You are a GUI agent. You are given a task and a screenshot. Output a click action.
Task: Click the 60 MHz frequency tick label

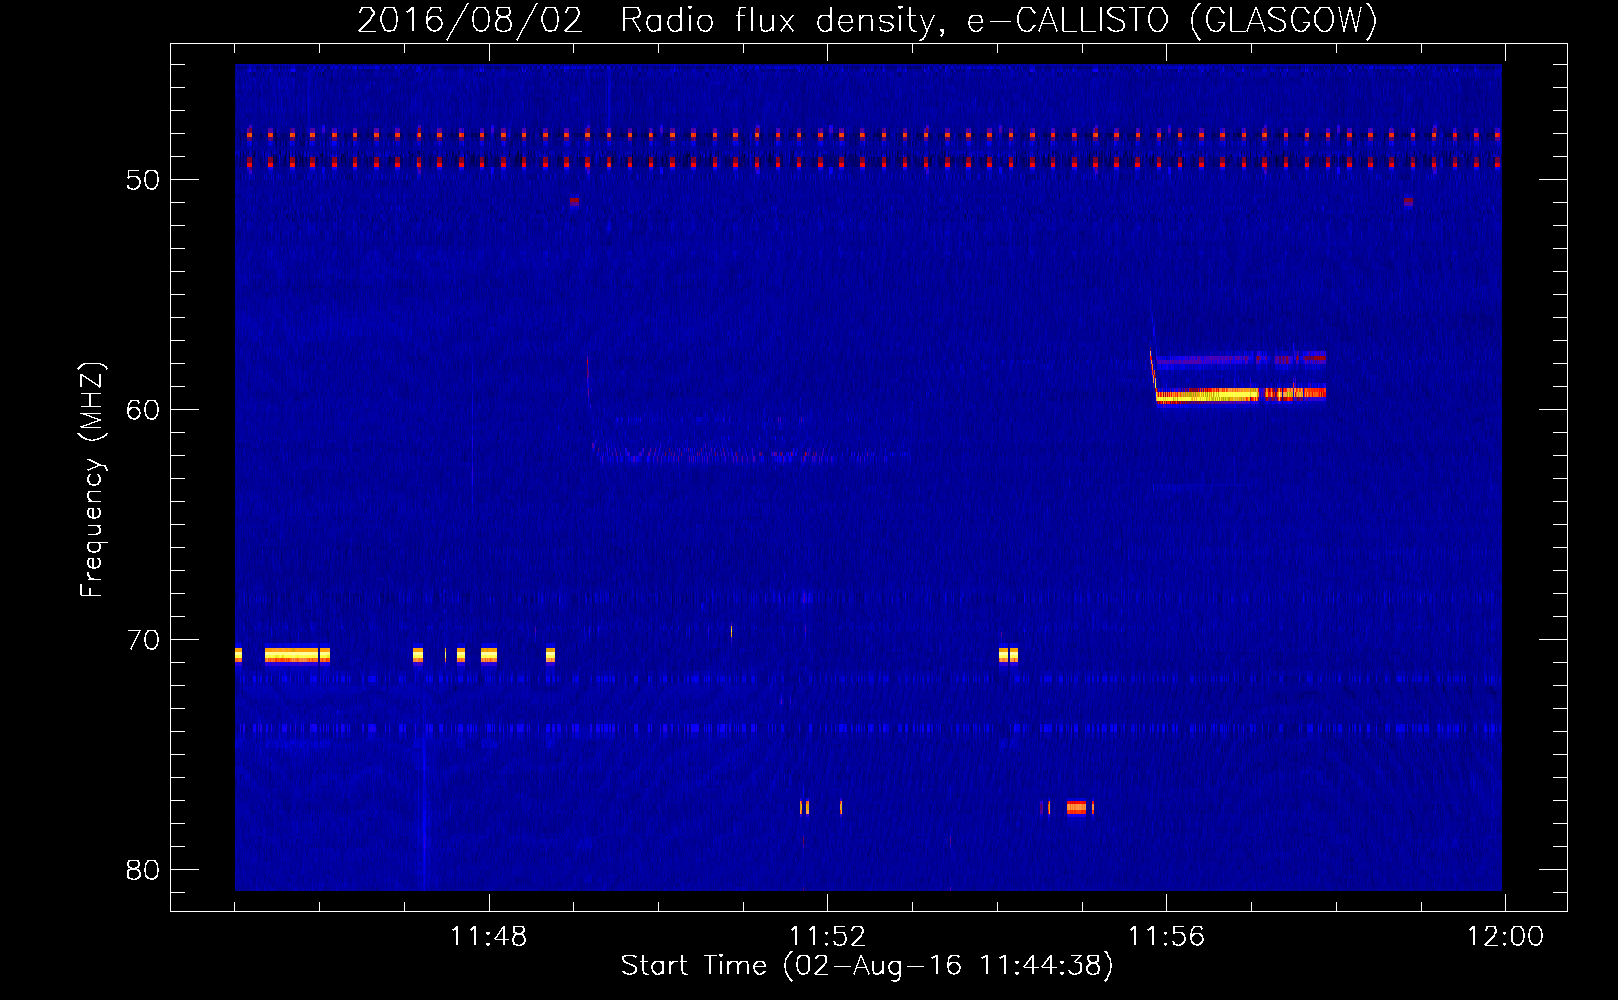[143, 410]
